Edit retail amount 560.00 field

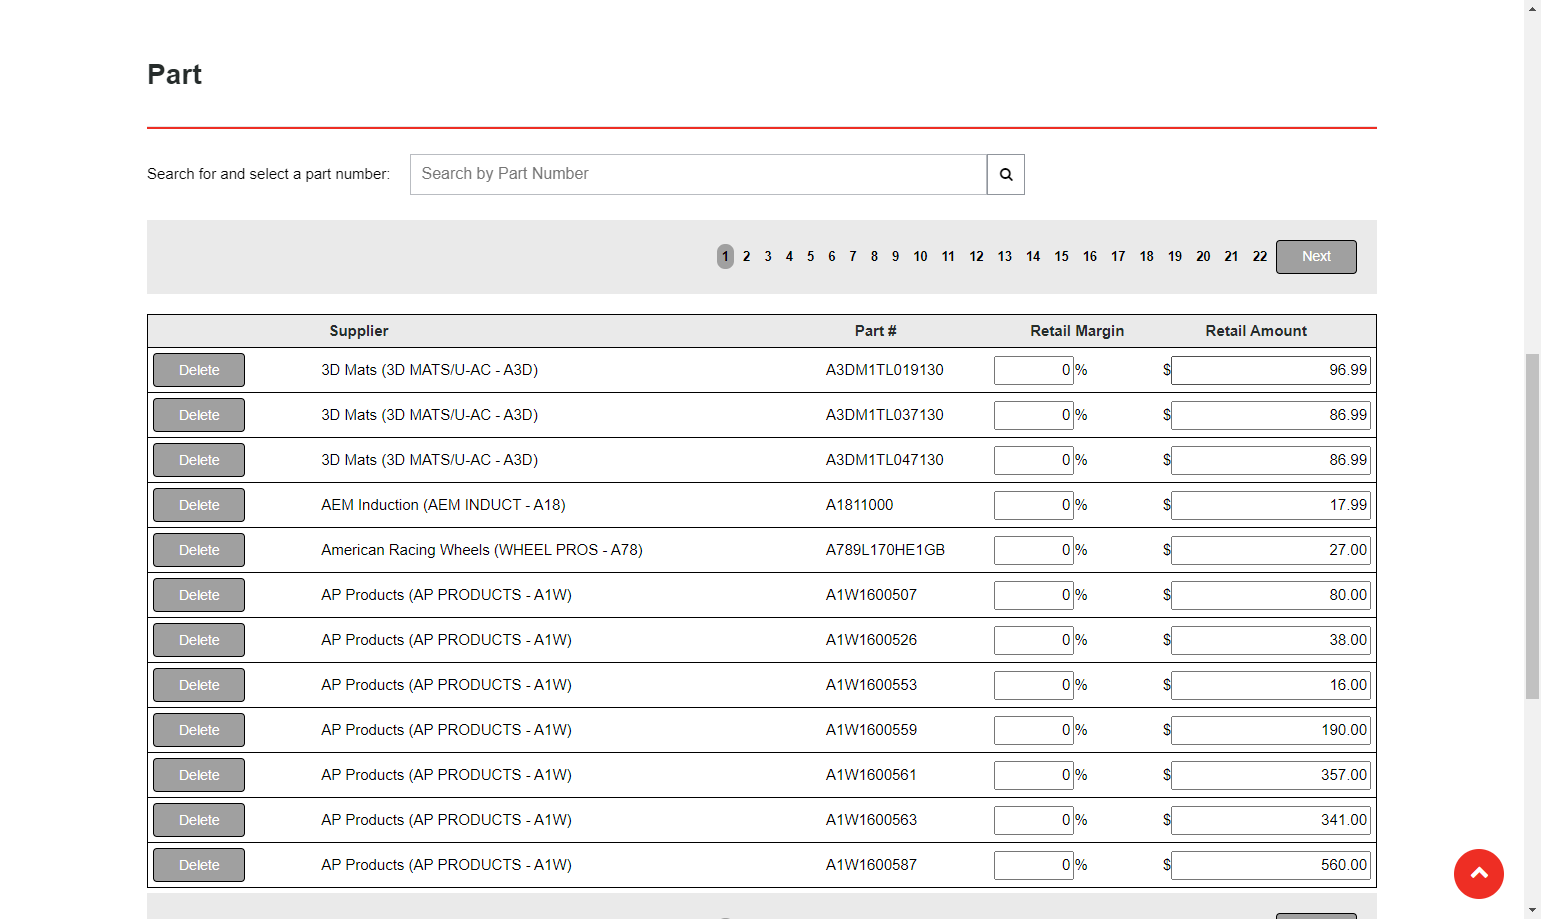coord(1271,865)
